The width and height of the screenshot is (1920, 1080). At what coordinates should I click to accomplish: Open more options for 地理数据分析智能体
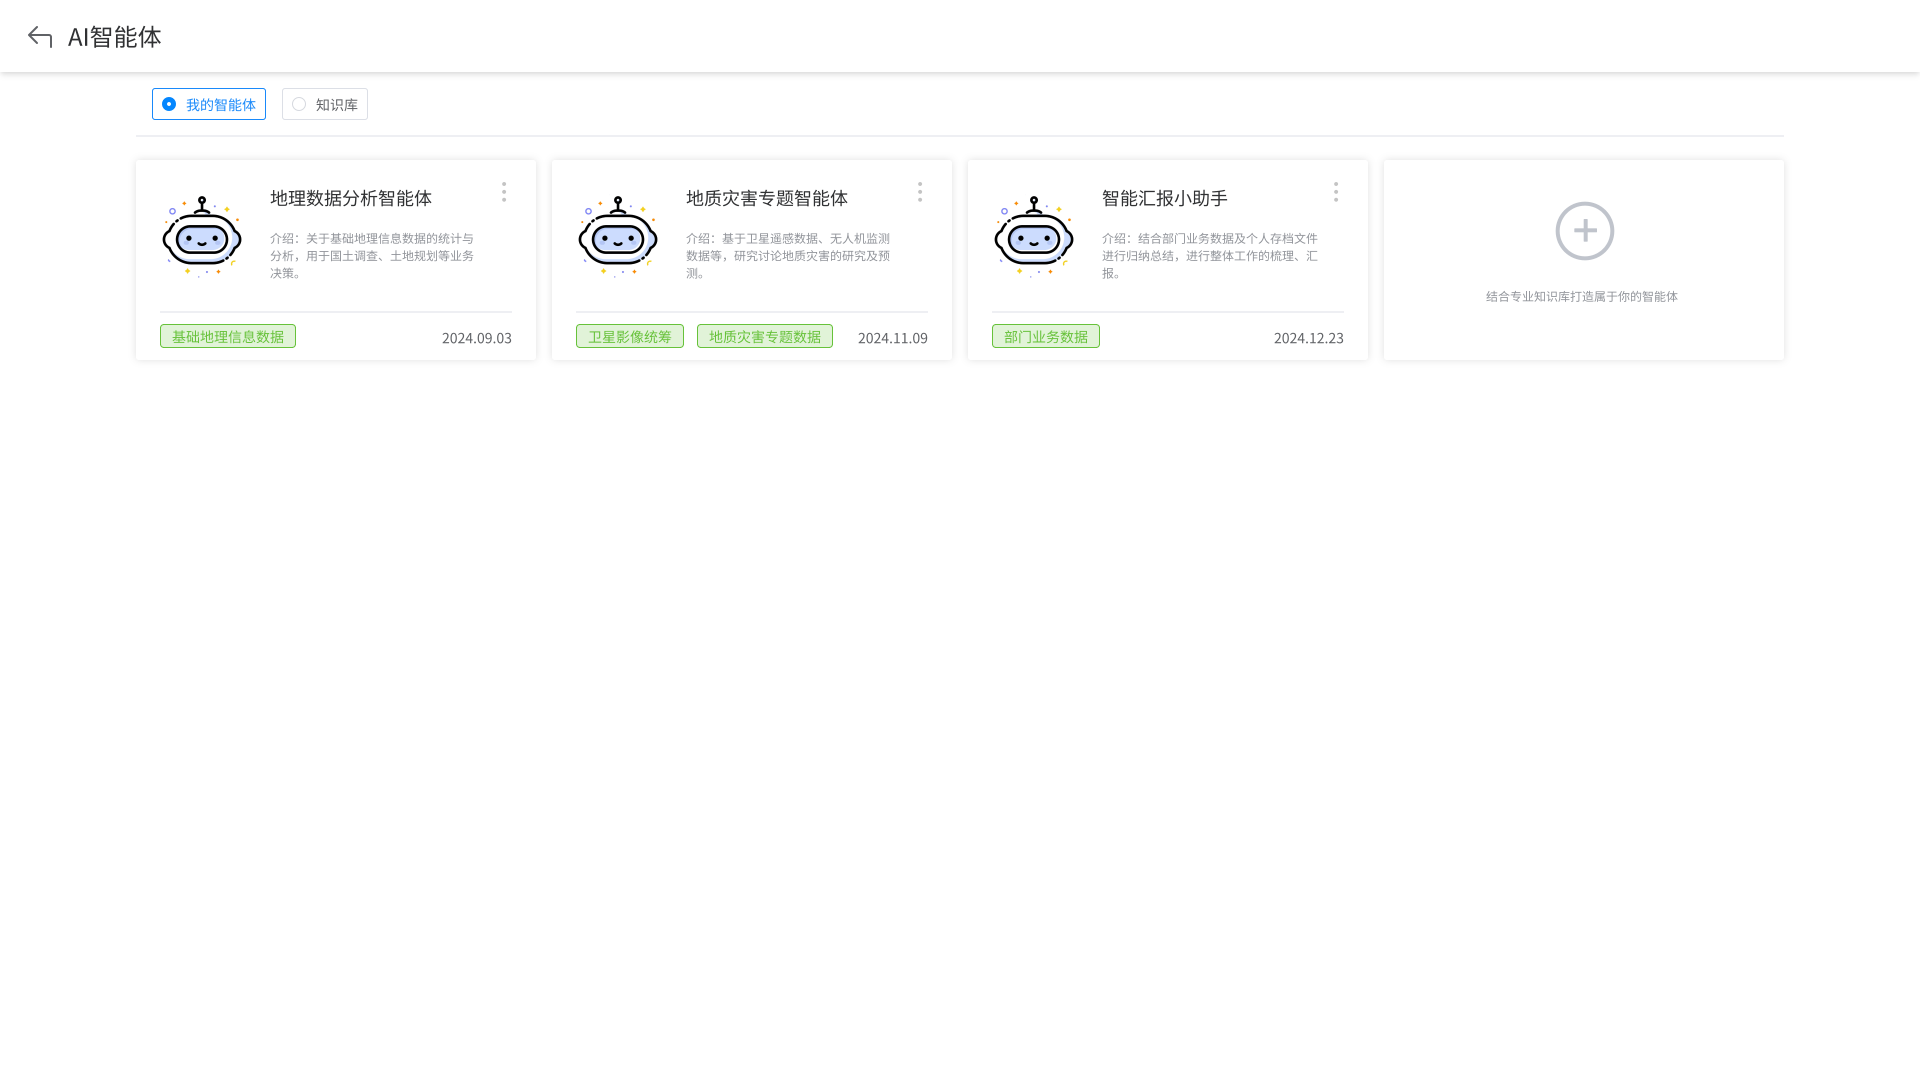(504, 192)
